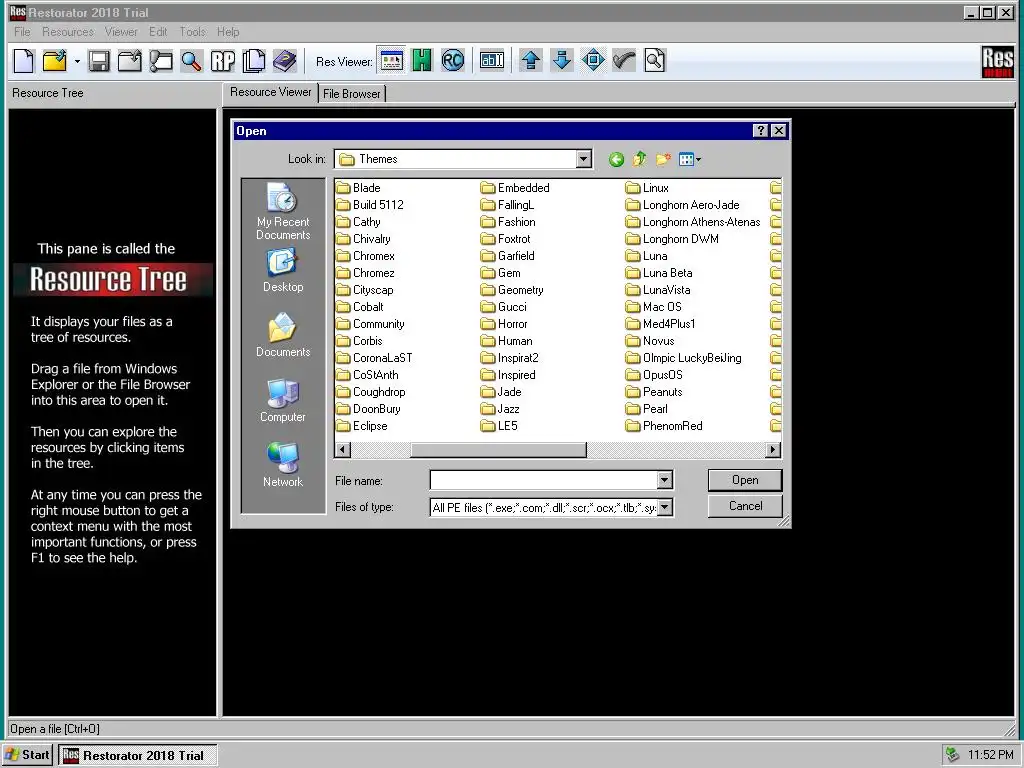Click the Save floppy disk icon
Viewport: 1024px width, 768px height.
(99, 61)
